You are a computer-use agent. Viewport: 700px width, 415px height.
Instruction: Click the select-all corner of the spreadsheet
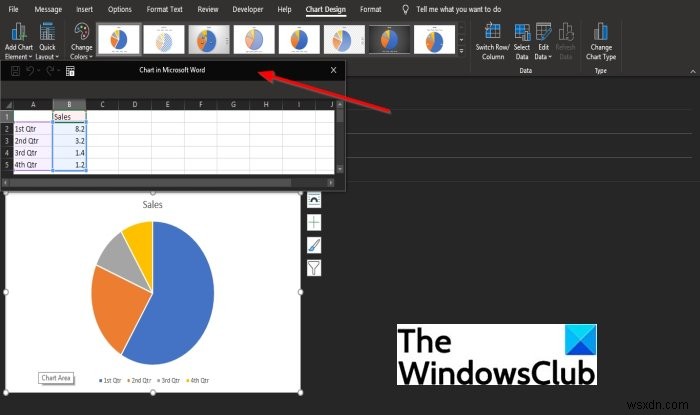7,104
